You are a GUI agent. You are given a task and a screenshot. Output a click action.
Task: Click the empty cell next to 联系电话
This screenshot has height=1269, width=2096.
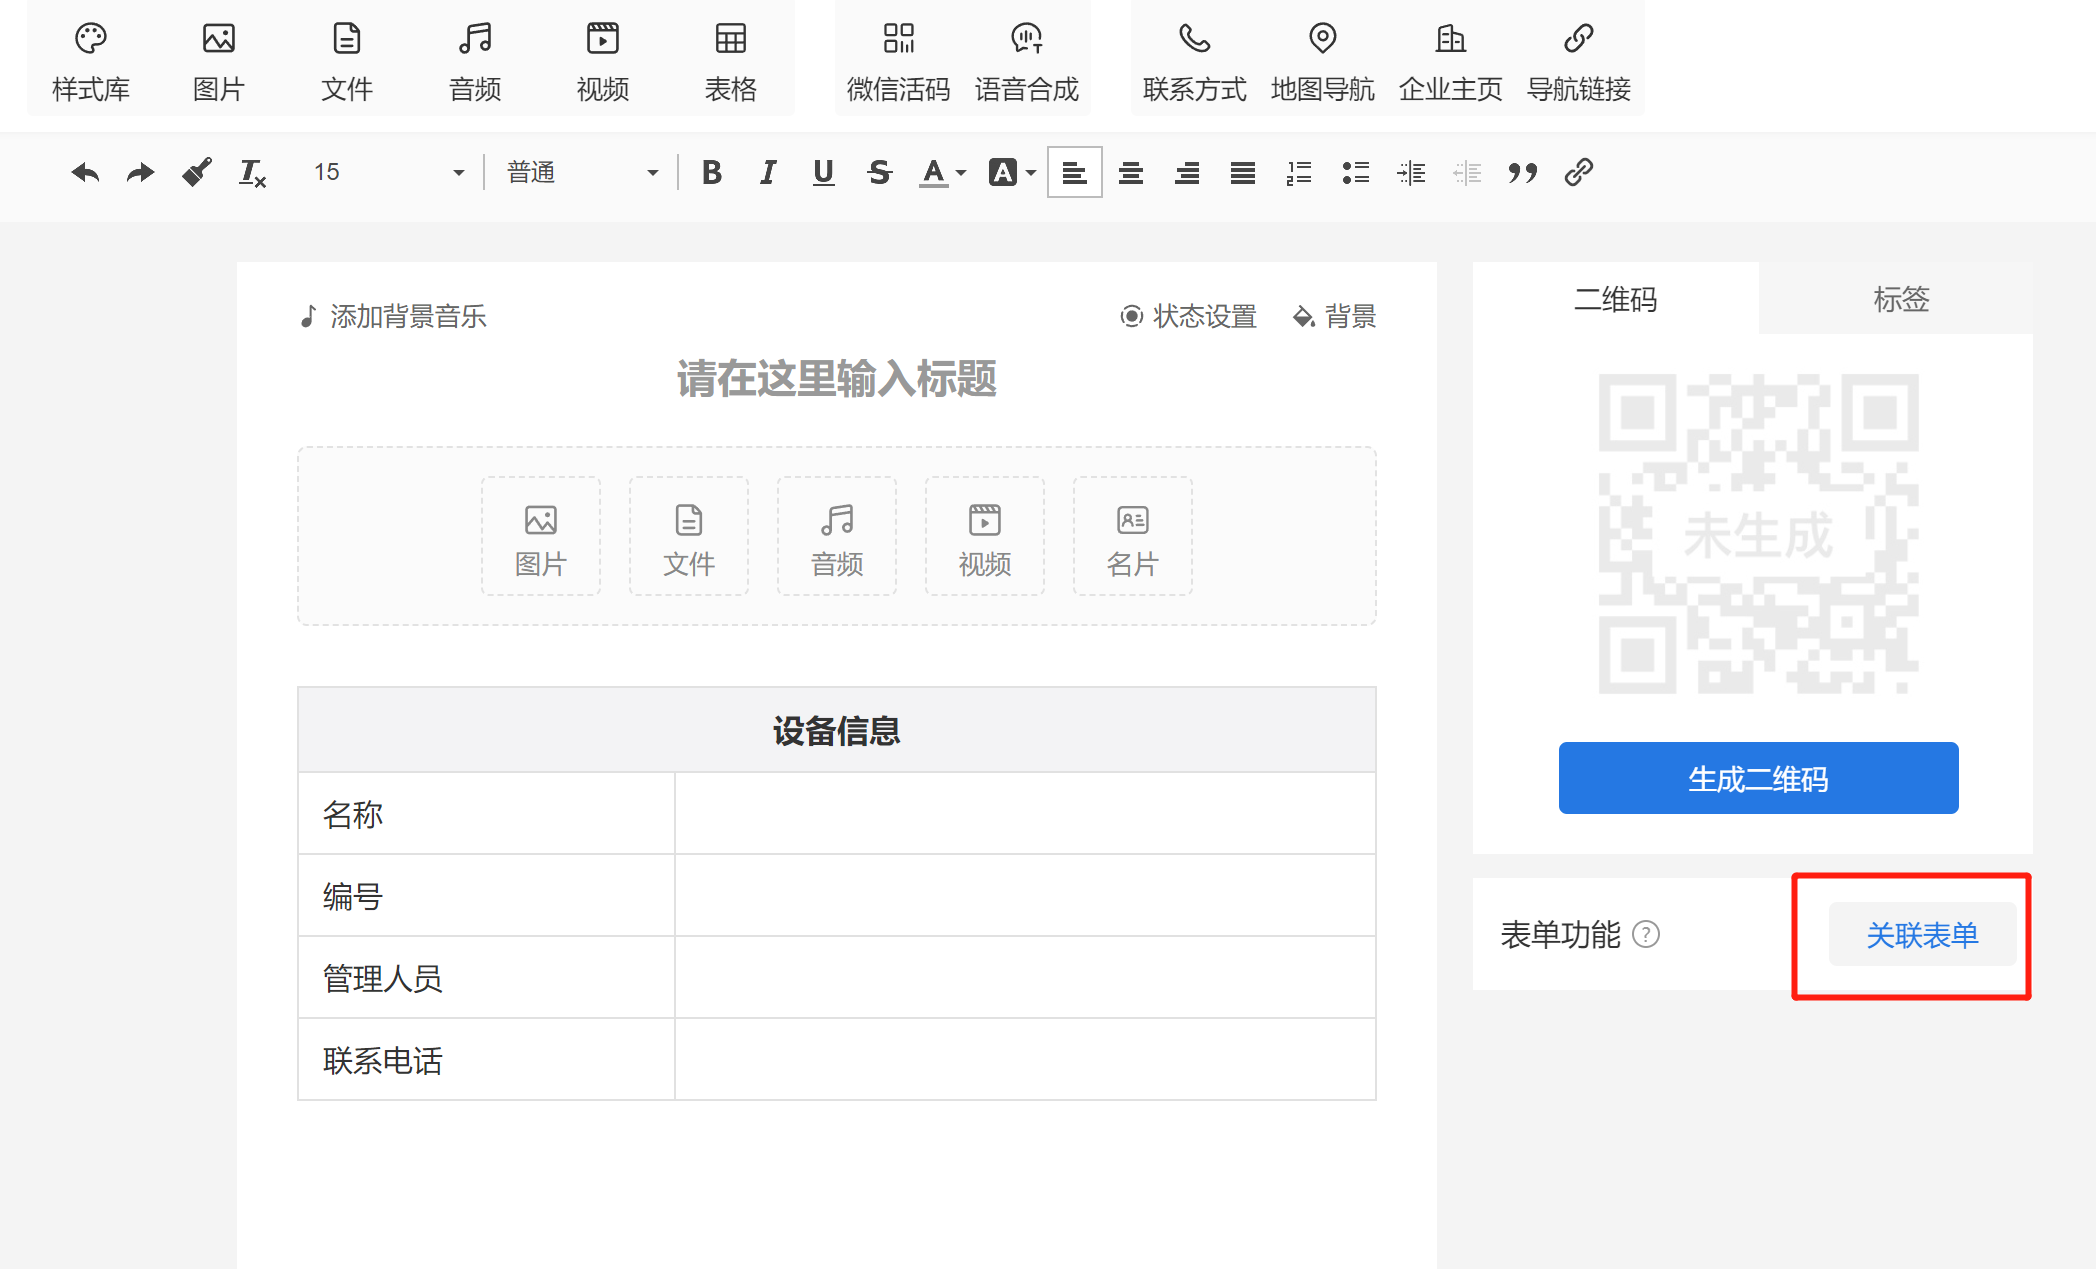1025,1060
